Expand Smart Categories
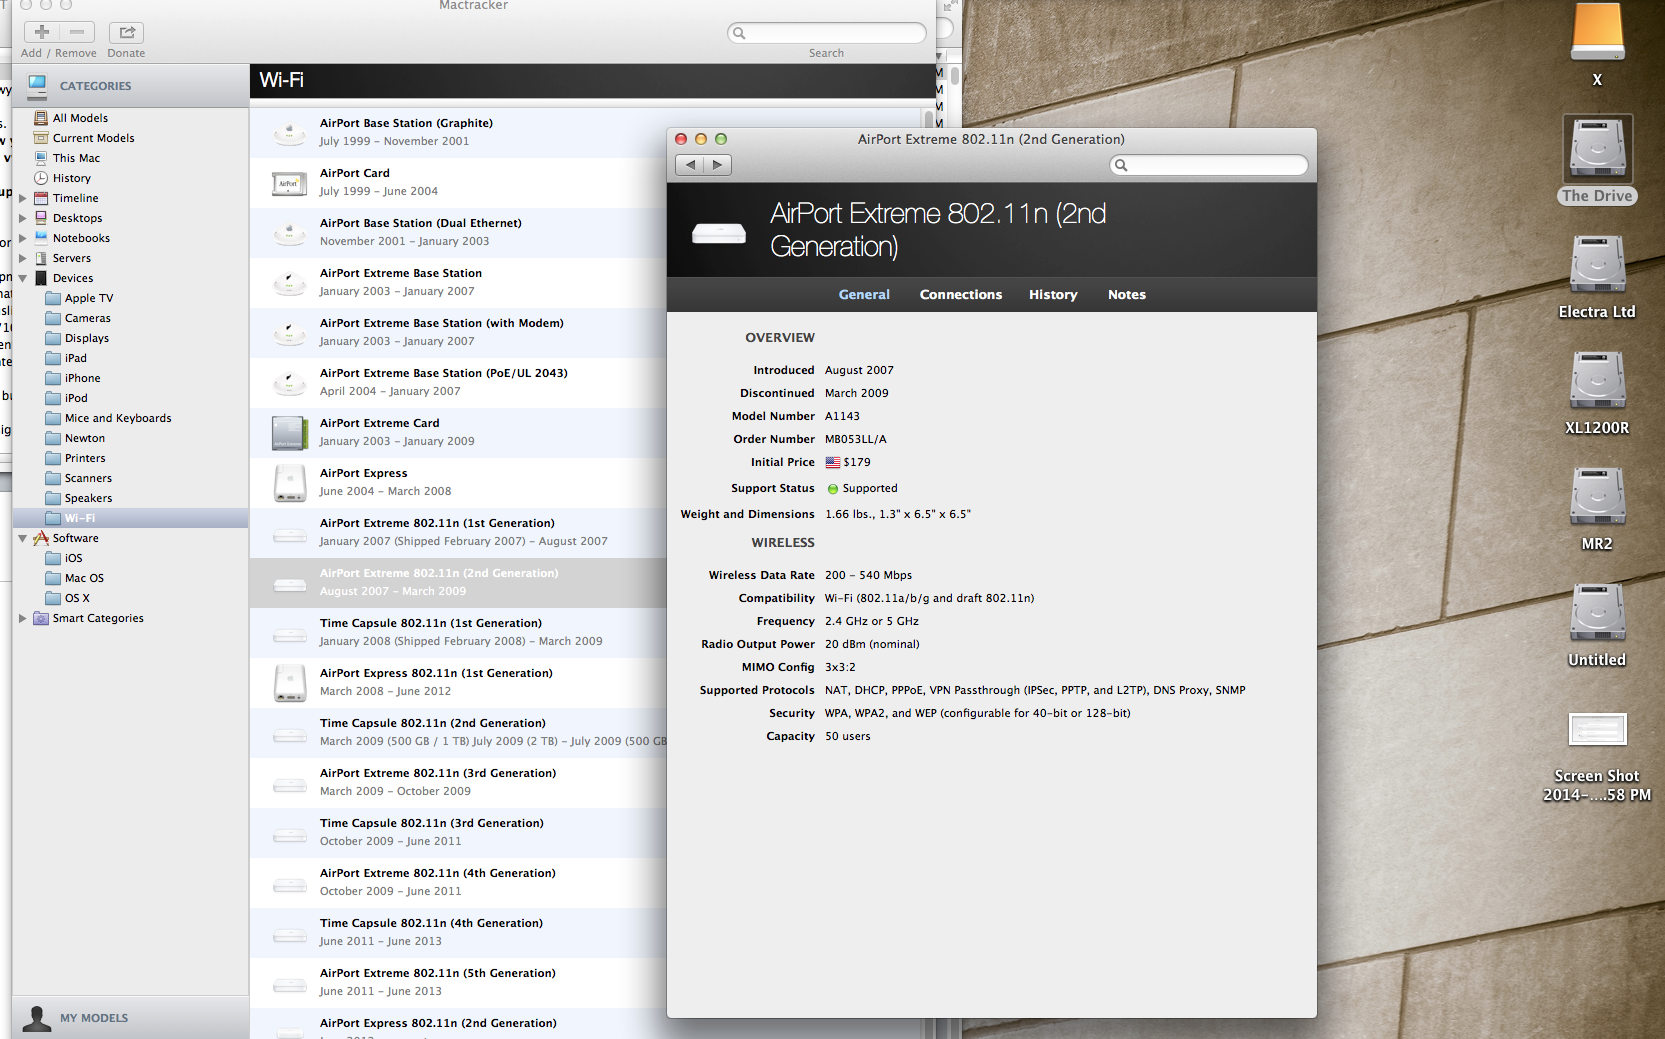 pos(23,618)
